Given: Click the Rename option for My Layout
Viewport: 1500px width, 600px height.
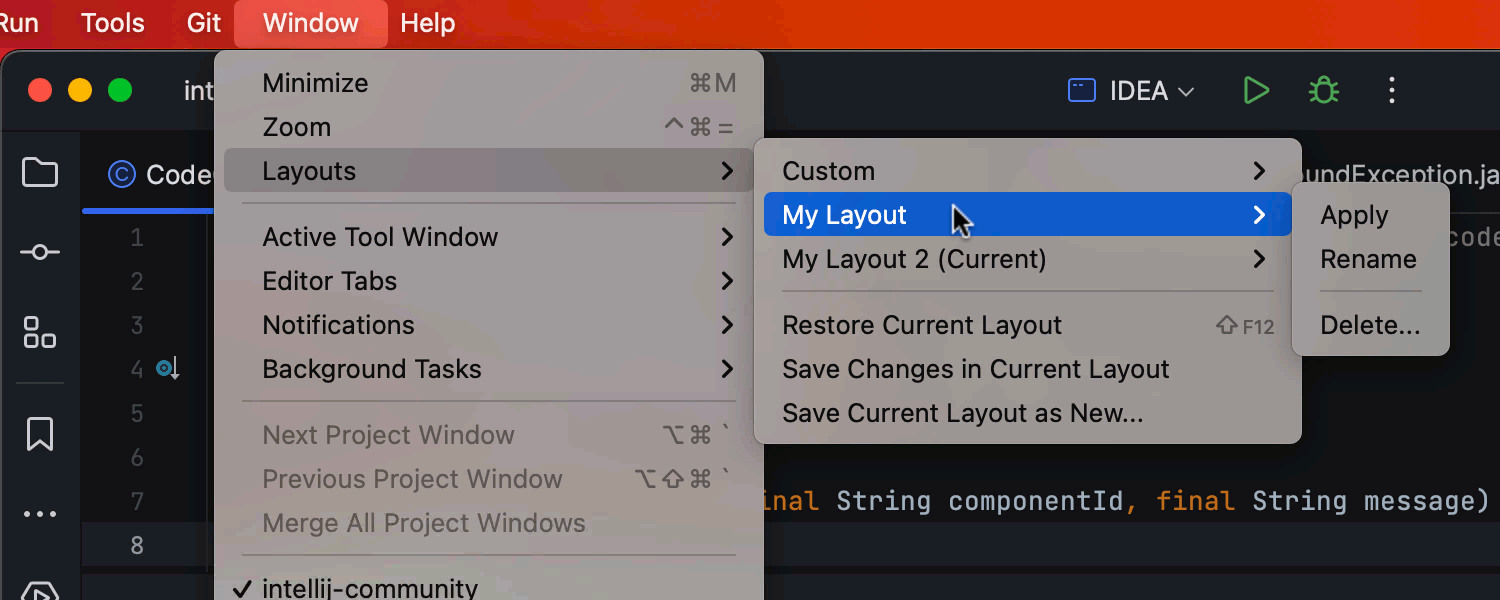Looking at the screenshot, I should [1367, 259].
